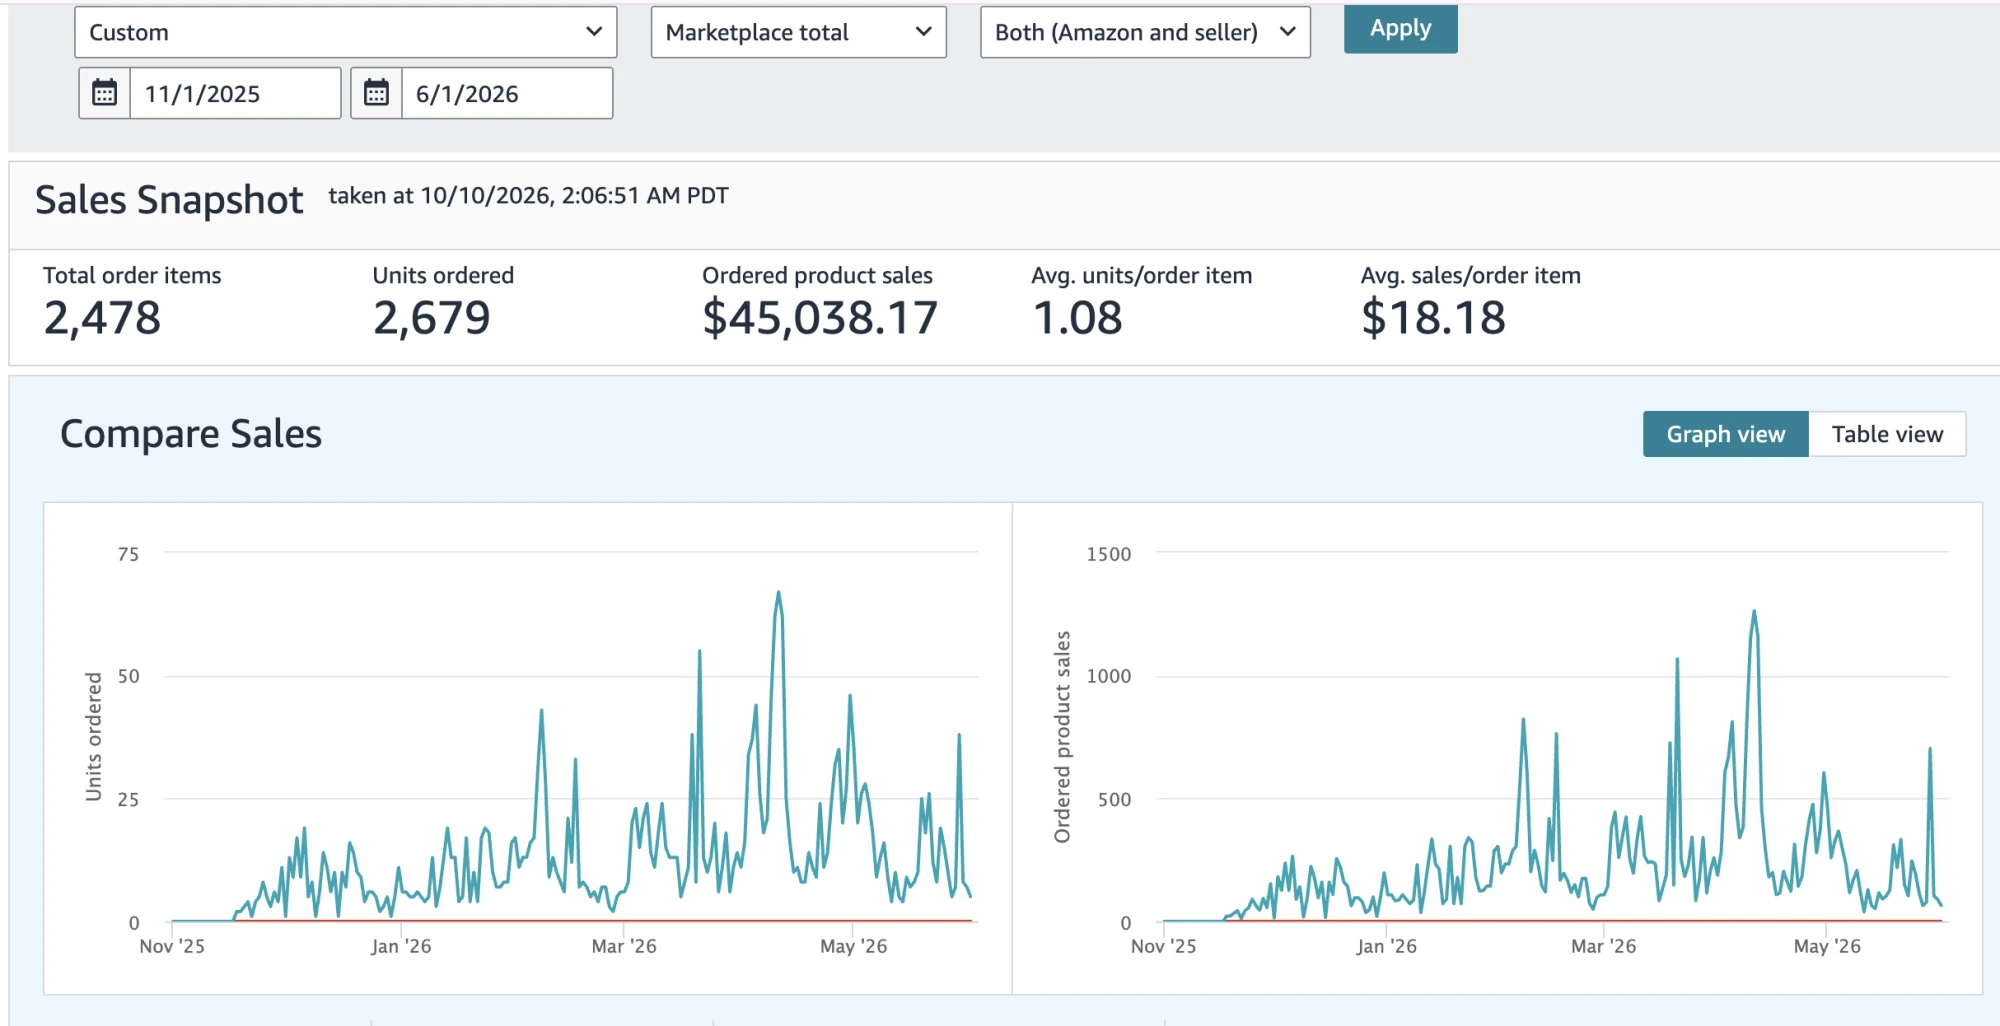Select the Total order items value 2,478
2000x1026 pixels.
tap(102, 318)
